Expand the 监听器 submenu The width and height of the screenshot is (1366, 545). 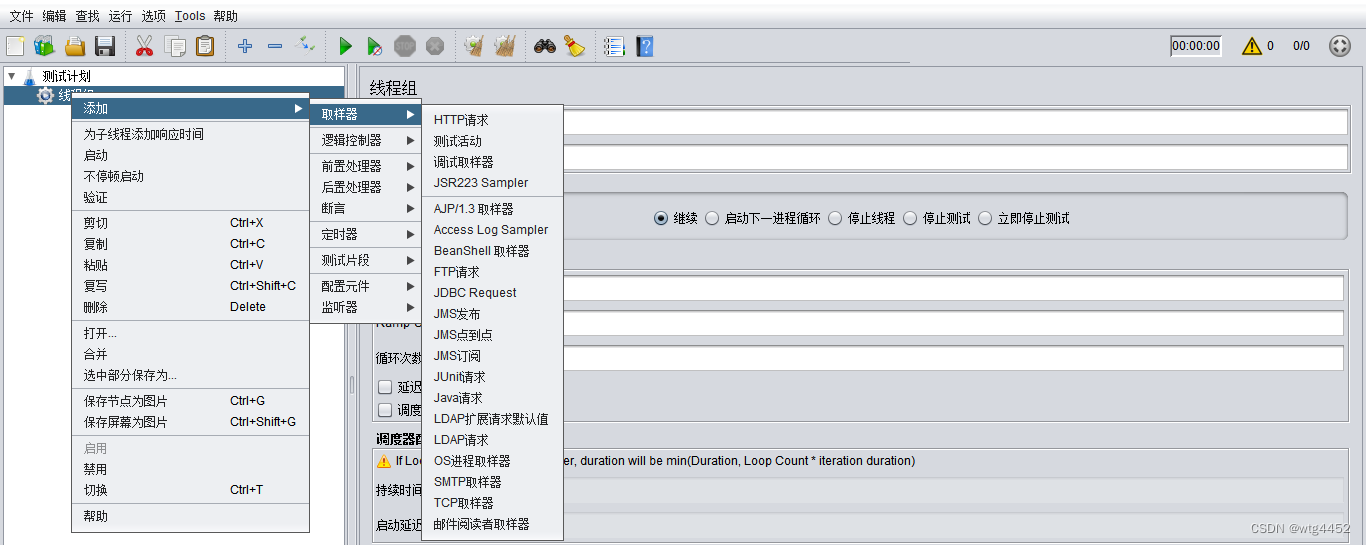(366, 307)
